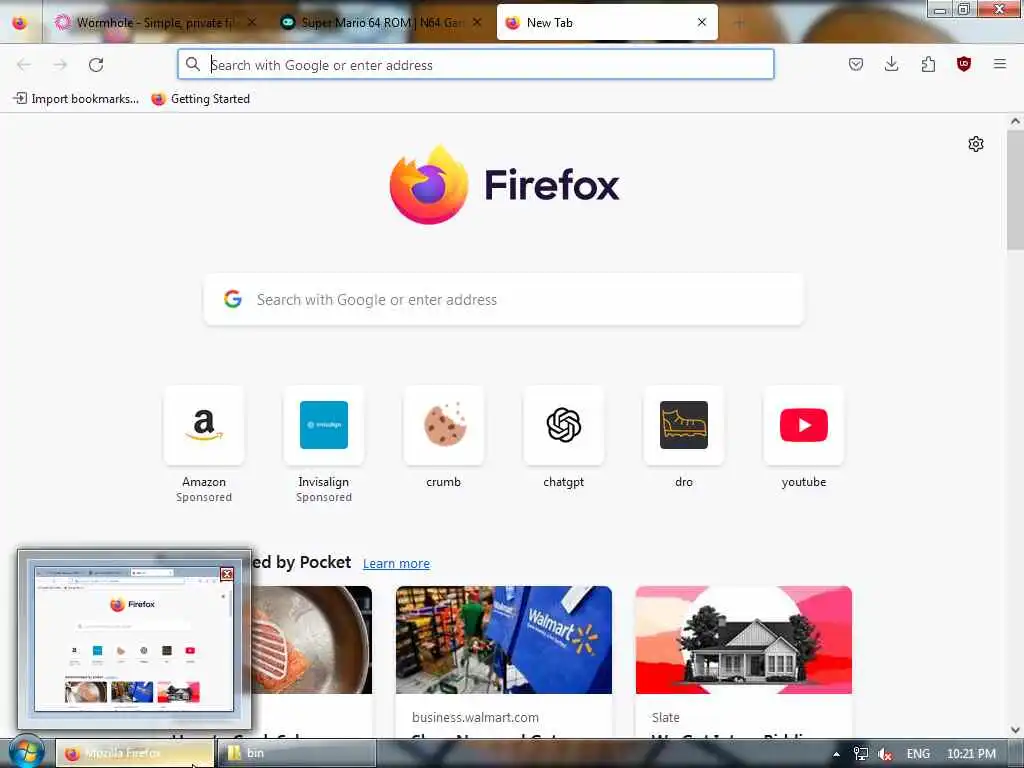
Task: Open the frying pan story image
Action: tap(312, 640)
